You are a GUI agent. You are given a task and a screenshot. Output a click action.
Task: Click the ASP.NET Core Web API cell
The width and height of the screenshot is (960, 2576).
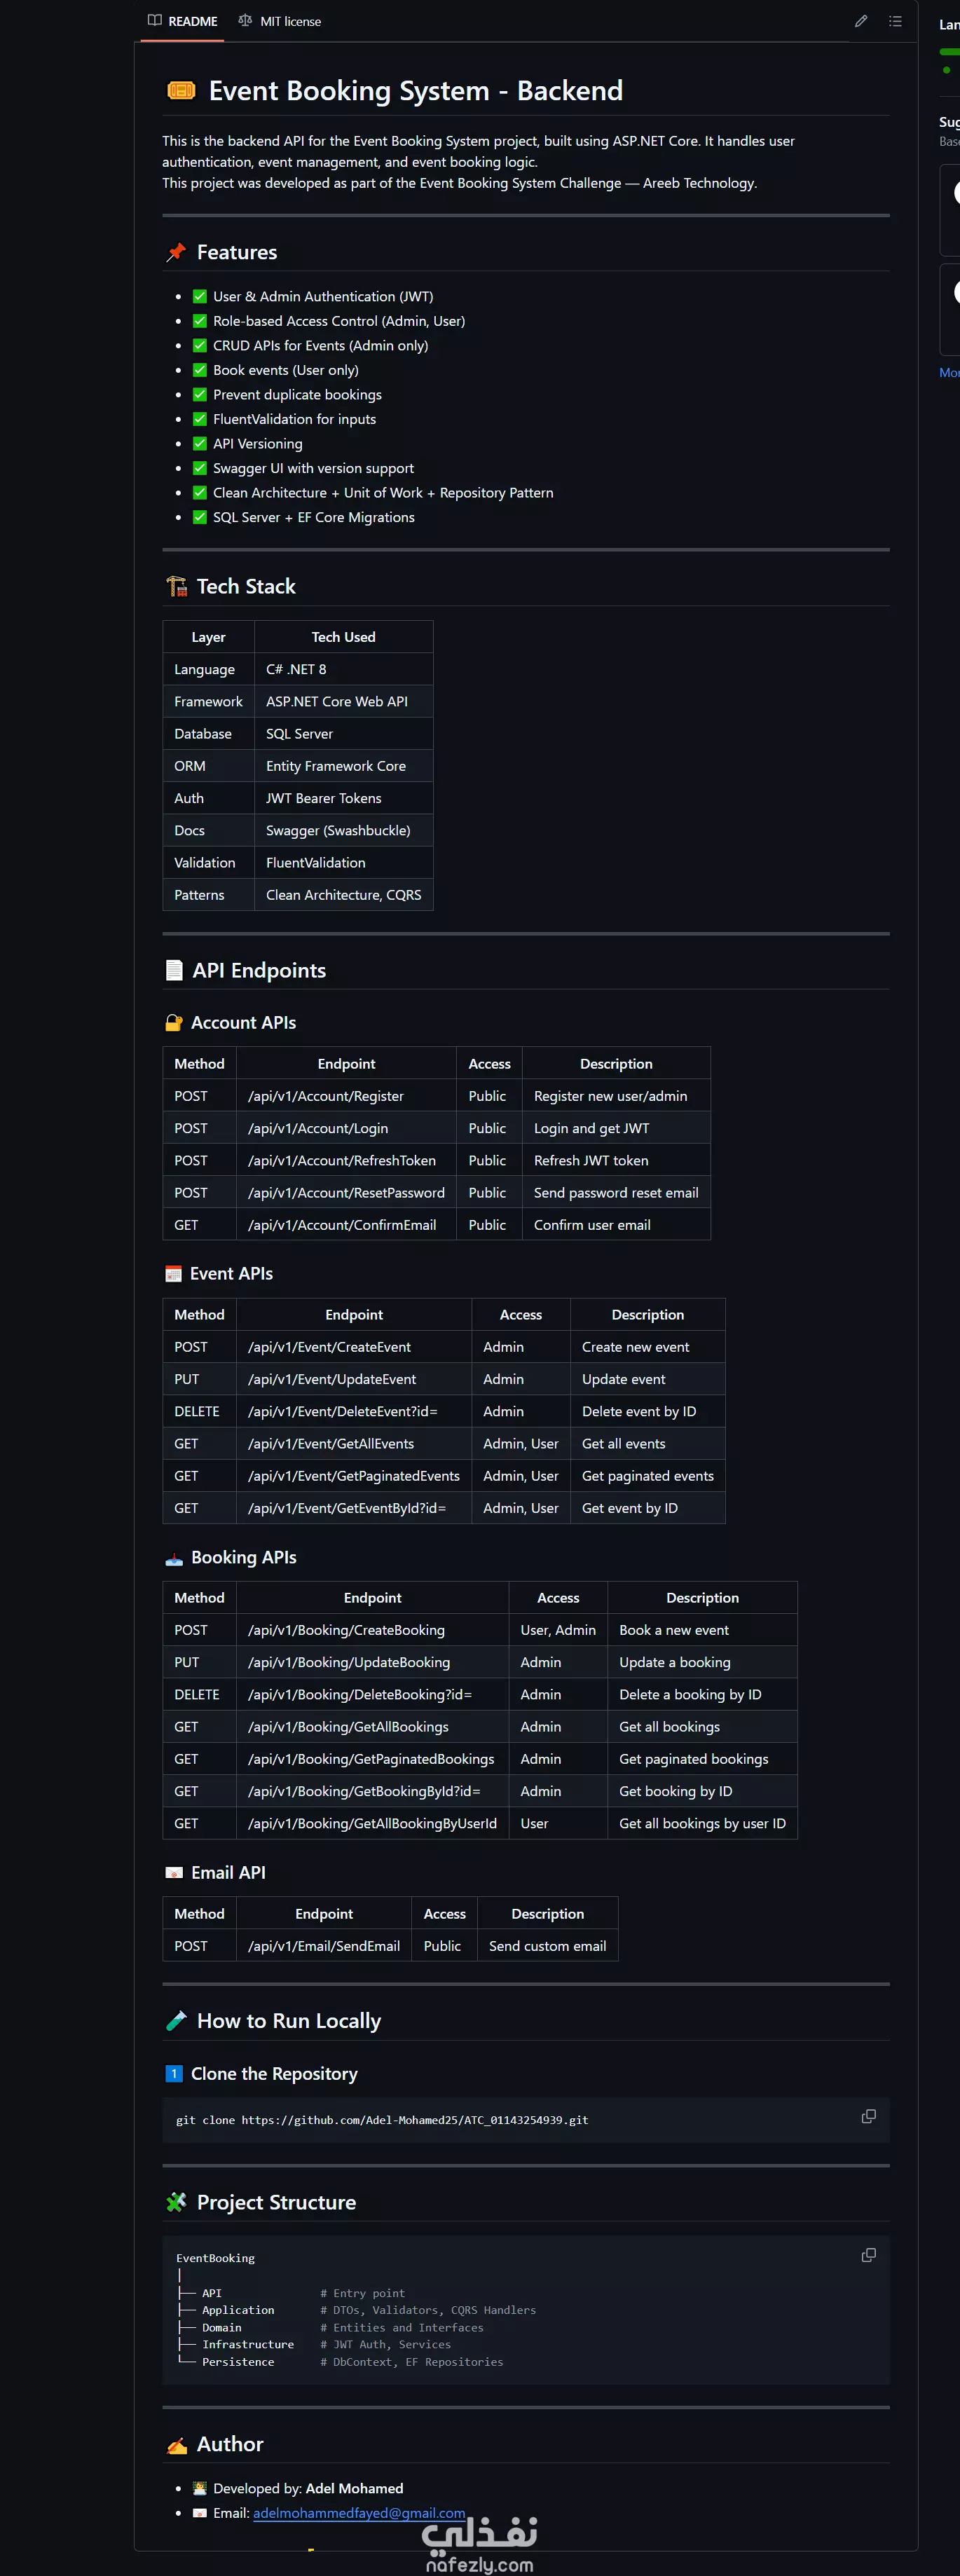(x=344, y=701)
